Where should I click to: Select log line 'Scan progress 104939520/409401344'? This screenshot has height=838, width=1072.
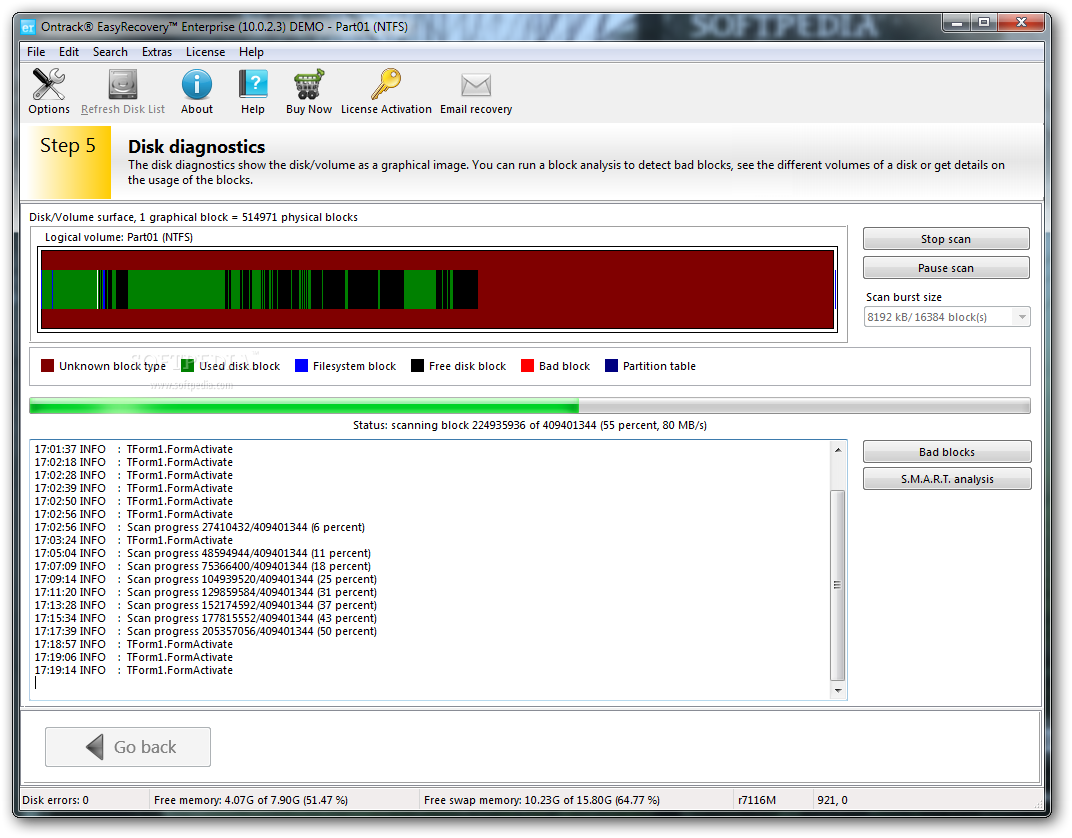[x=206, y=579]
